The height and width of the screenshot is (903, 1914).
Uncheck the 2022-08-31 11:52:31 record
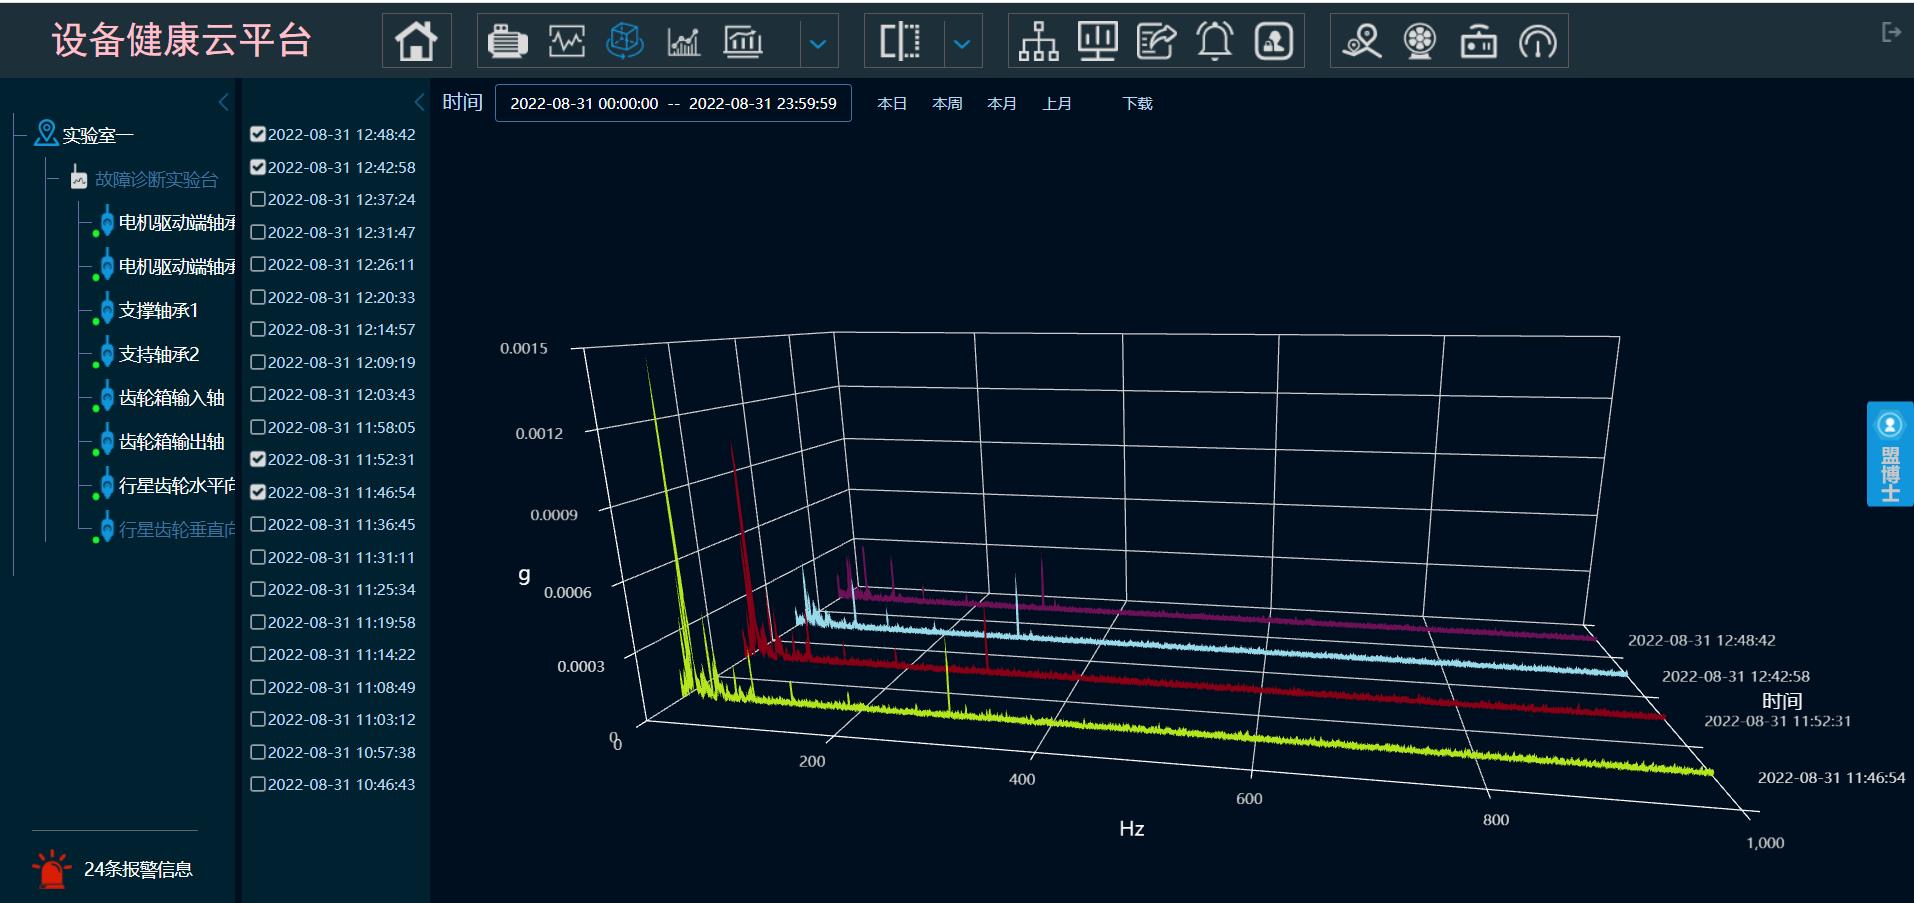(258, 459)
